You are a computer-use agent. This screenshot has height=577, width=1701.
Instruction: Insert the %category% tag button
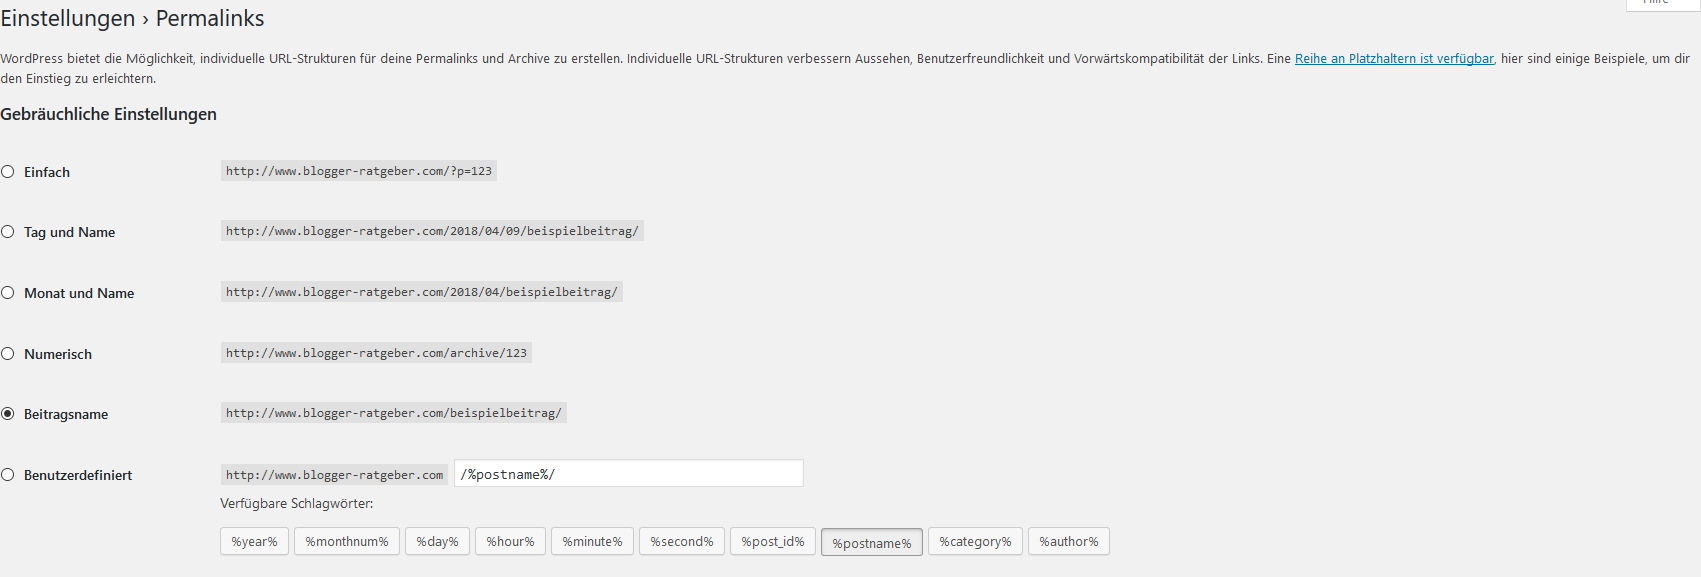975,541
